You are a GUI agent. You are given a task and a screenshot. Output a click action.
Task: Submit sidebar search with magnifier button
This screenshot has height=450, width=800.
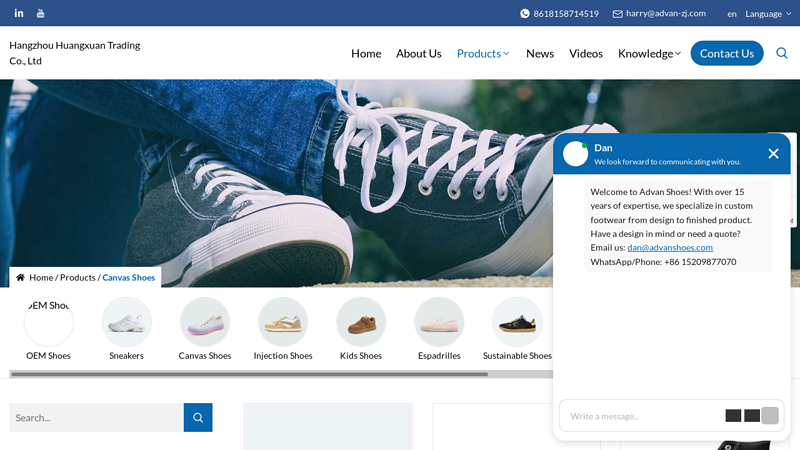pos(198,417)
